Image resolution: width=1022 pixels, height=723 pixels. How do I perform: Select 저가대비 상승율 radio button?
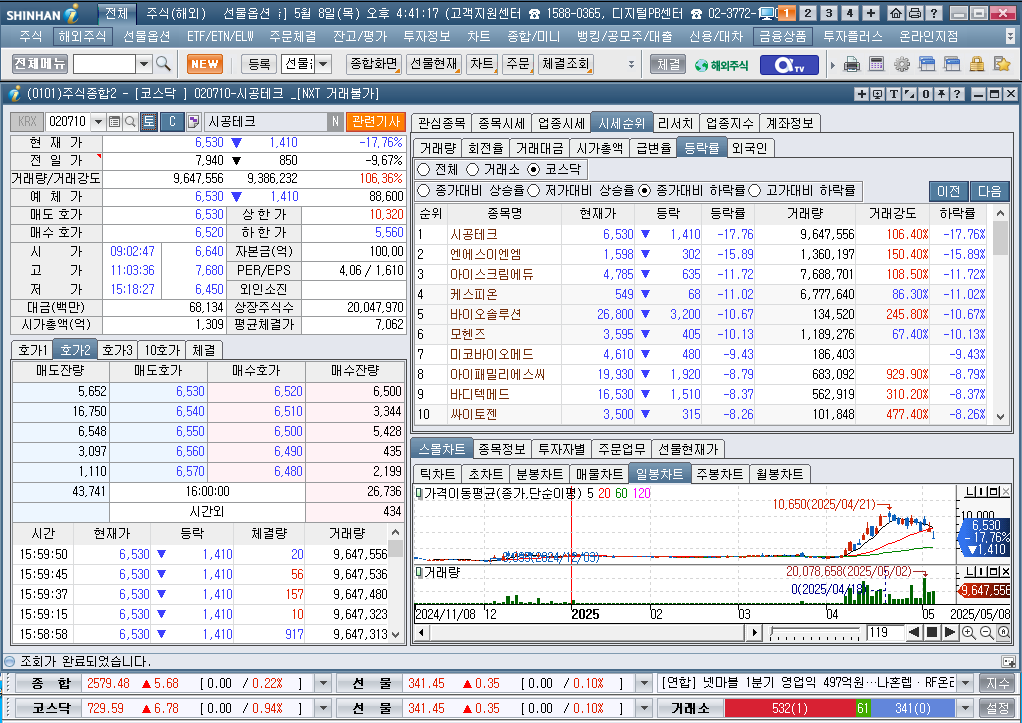click(x=534, y=190)
